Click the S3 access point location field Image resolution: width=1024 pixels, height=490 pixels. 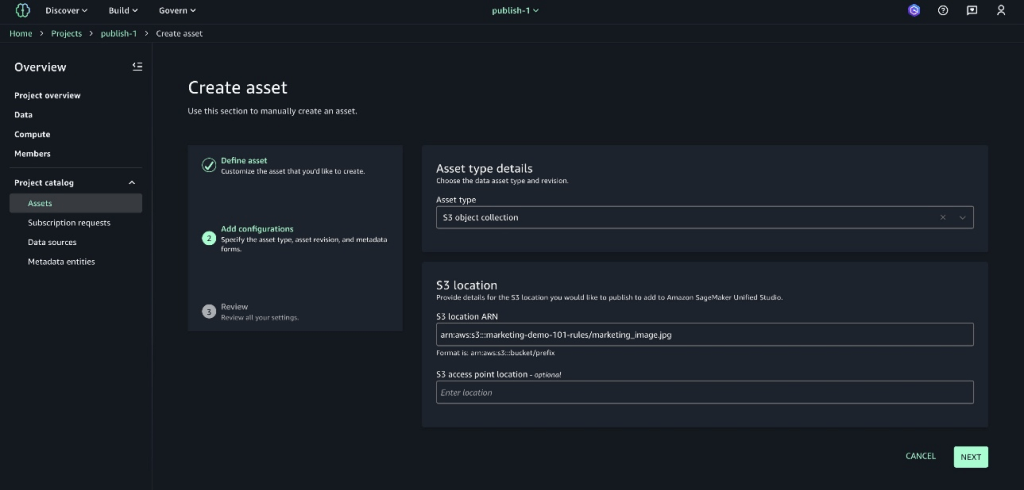704,392
